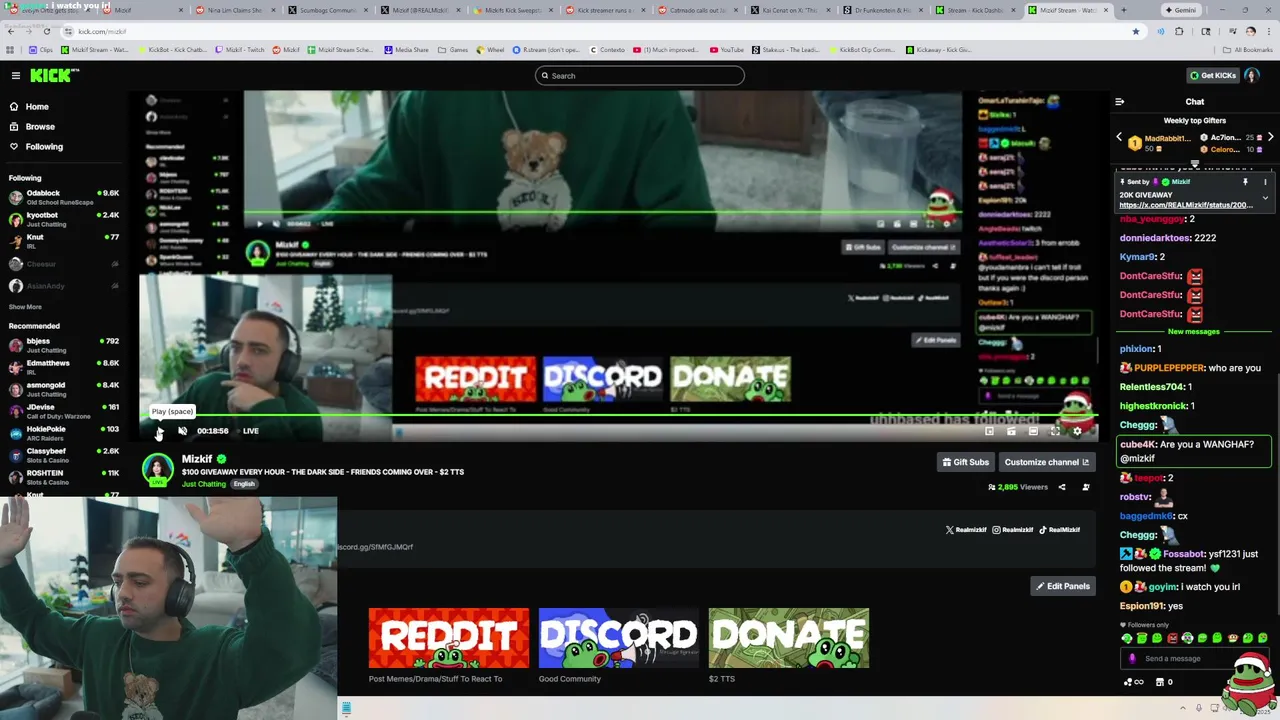Click the video progress bar
Image resolution: width=1280 pixels, height=720 pixels.
point(618,415)
